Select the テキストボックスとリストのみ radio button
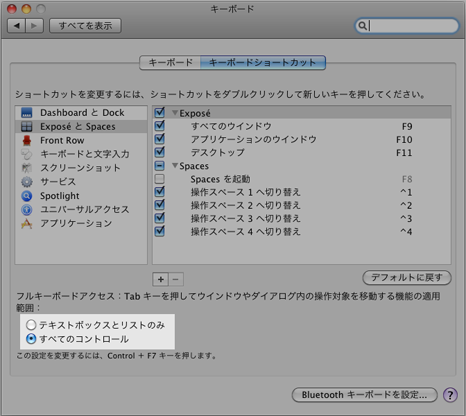 (31, 325)
